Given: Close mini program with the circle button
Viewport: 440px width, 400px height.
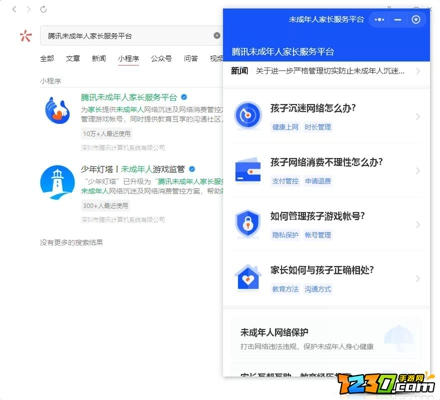Looking at the screenshot, I should [x=416, y=20].
